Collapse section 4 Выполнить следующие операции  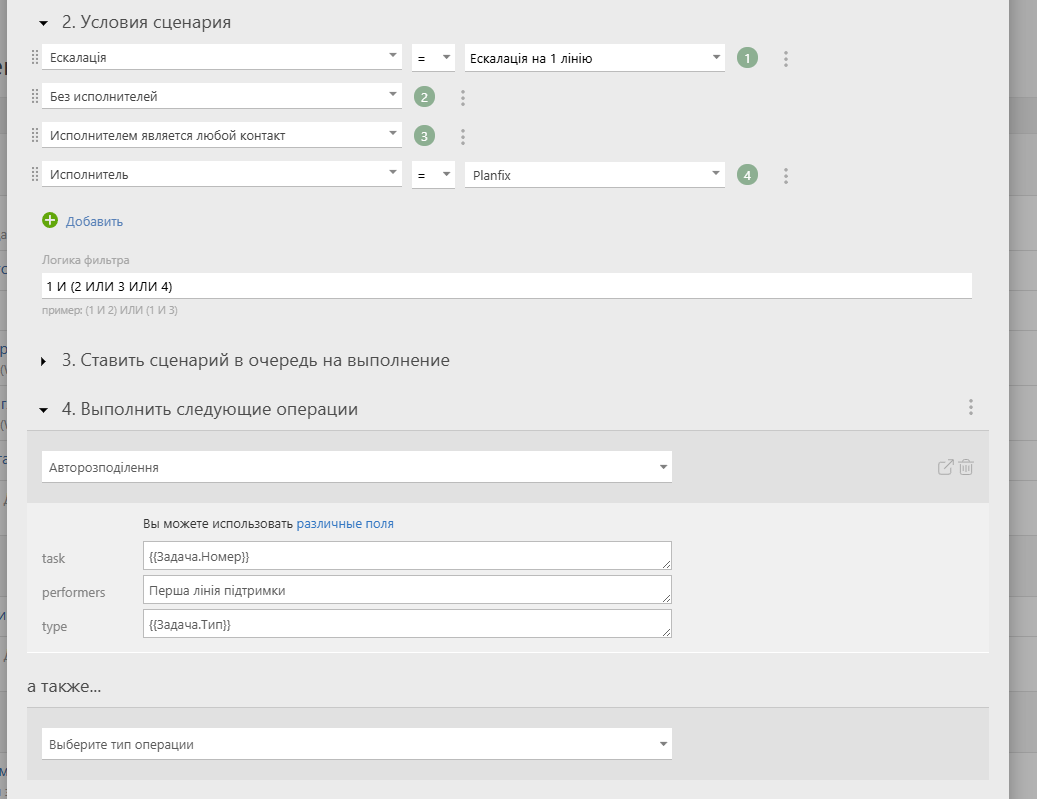pos(44,410)
